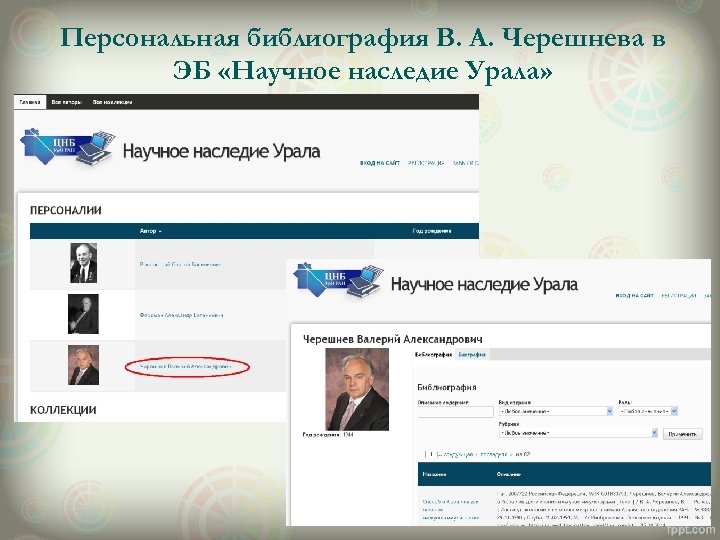
Task: Select the Библиография tab
Action: click(x=433, y=354)
